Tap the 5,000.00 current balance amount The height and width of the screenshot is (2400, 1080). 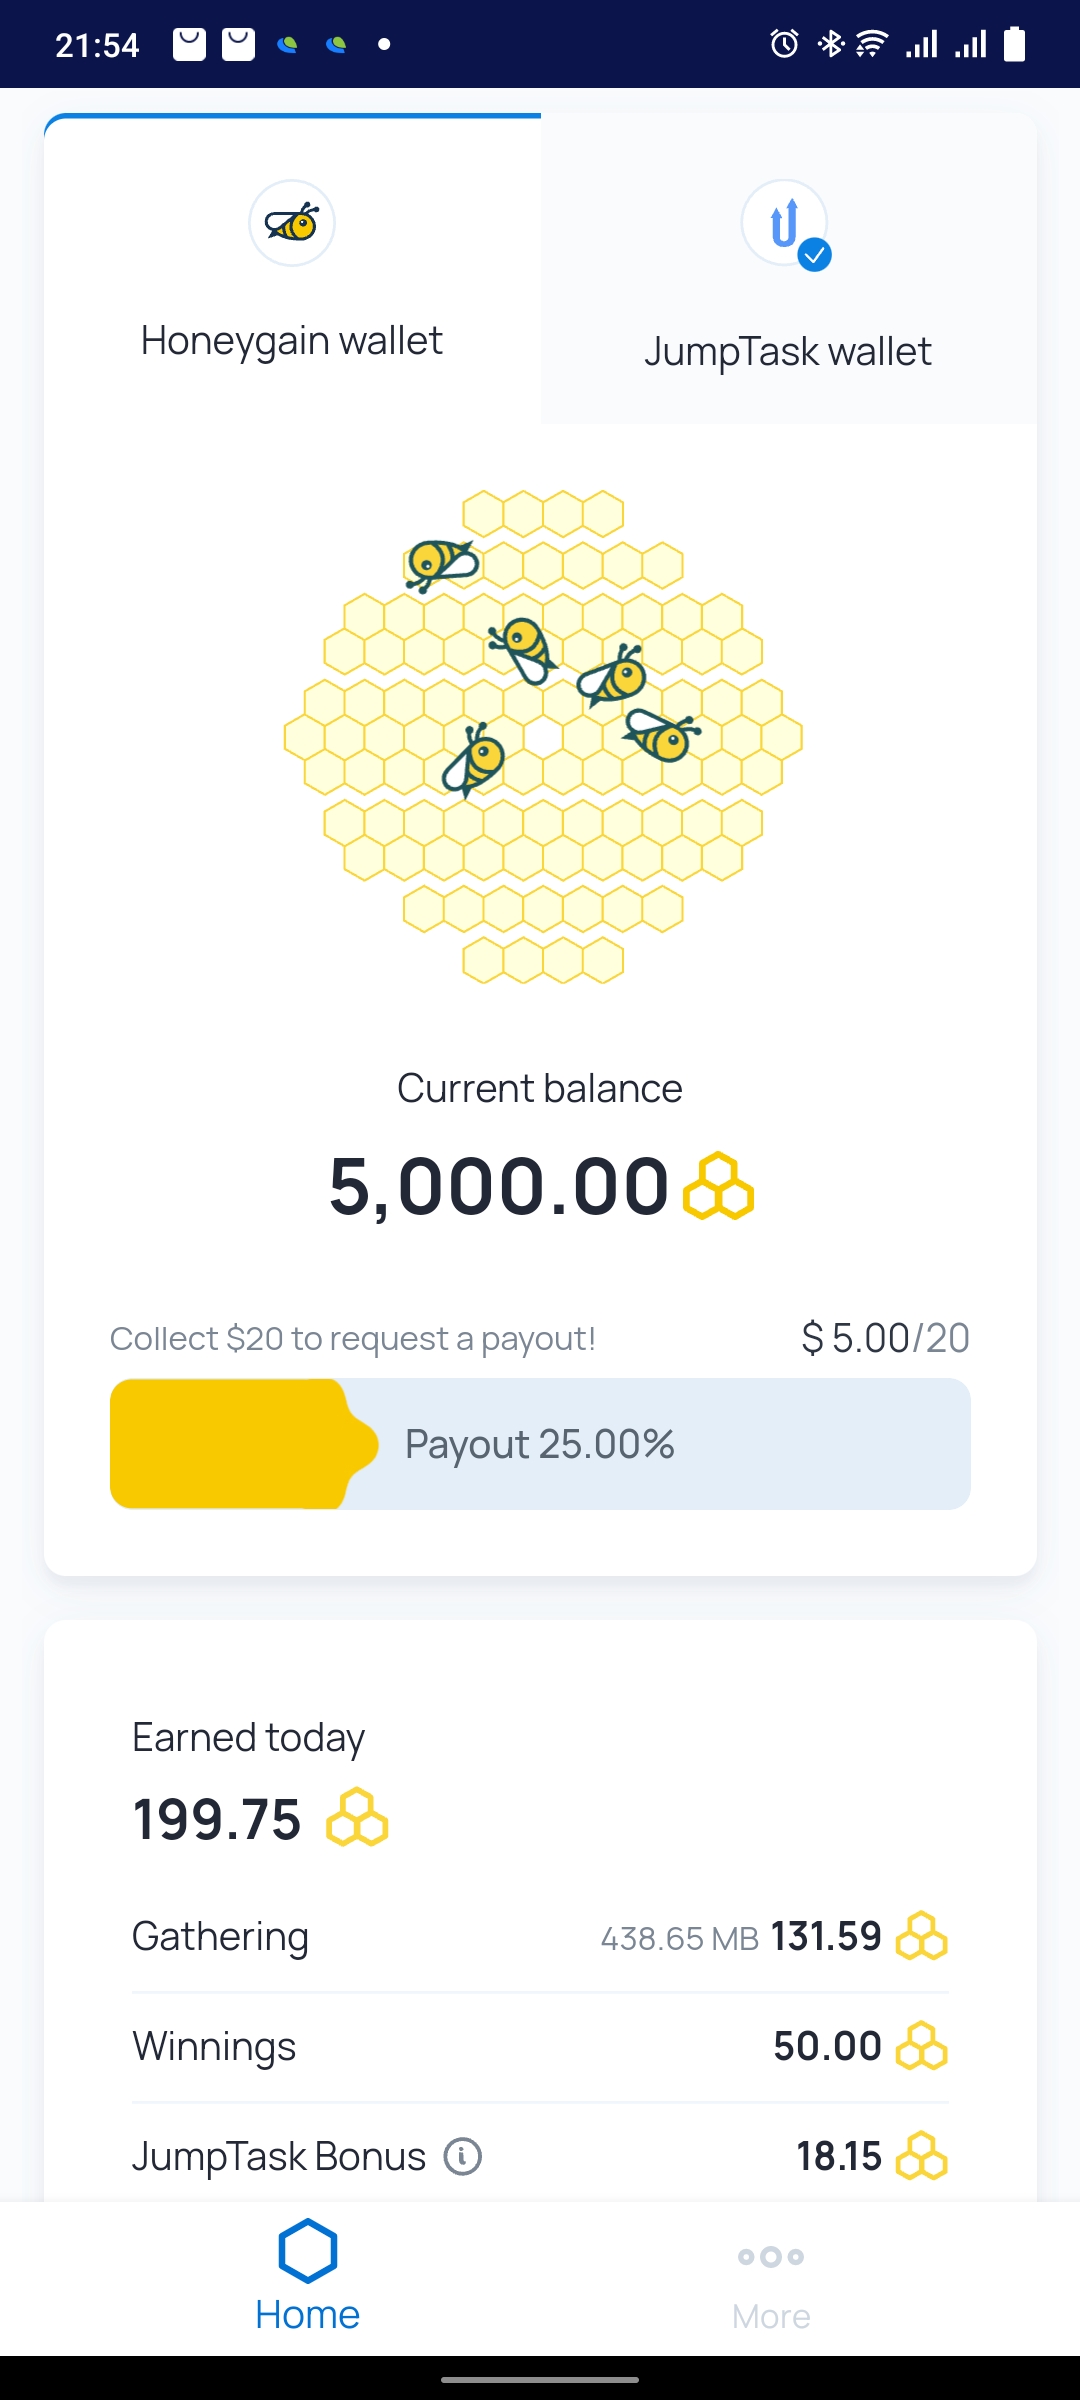tap(499, 1187)
